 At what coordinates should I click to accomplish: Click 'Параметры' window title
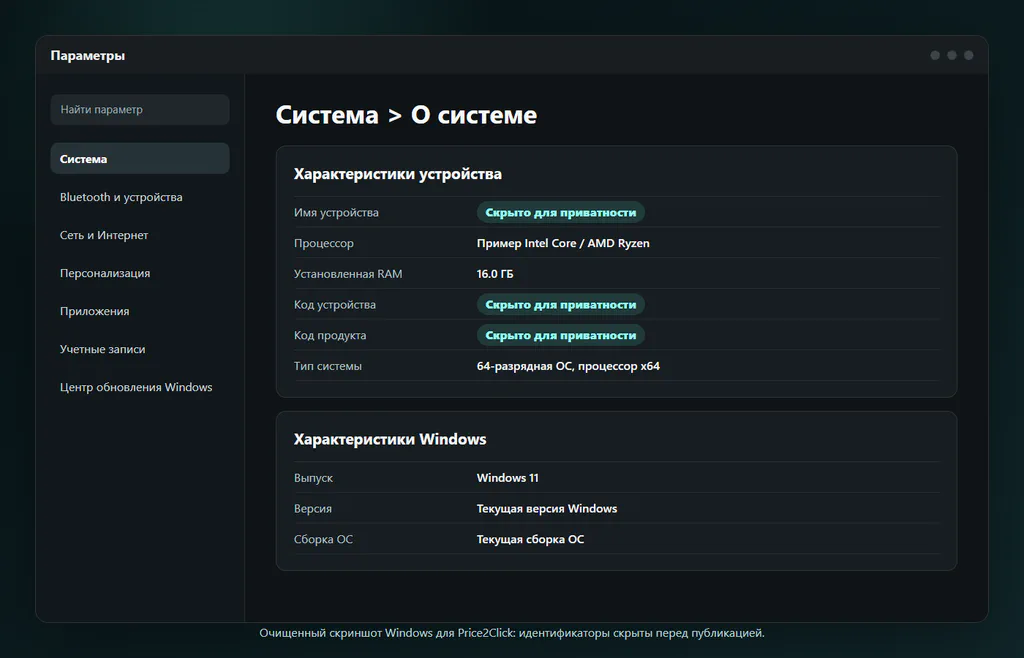[x=88, y=55]
